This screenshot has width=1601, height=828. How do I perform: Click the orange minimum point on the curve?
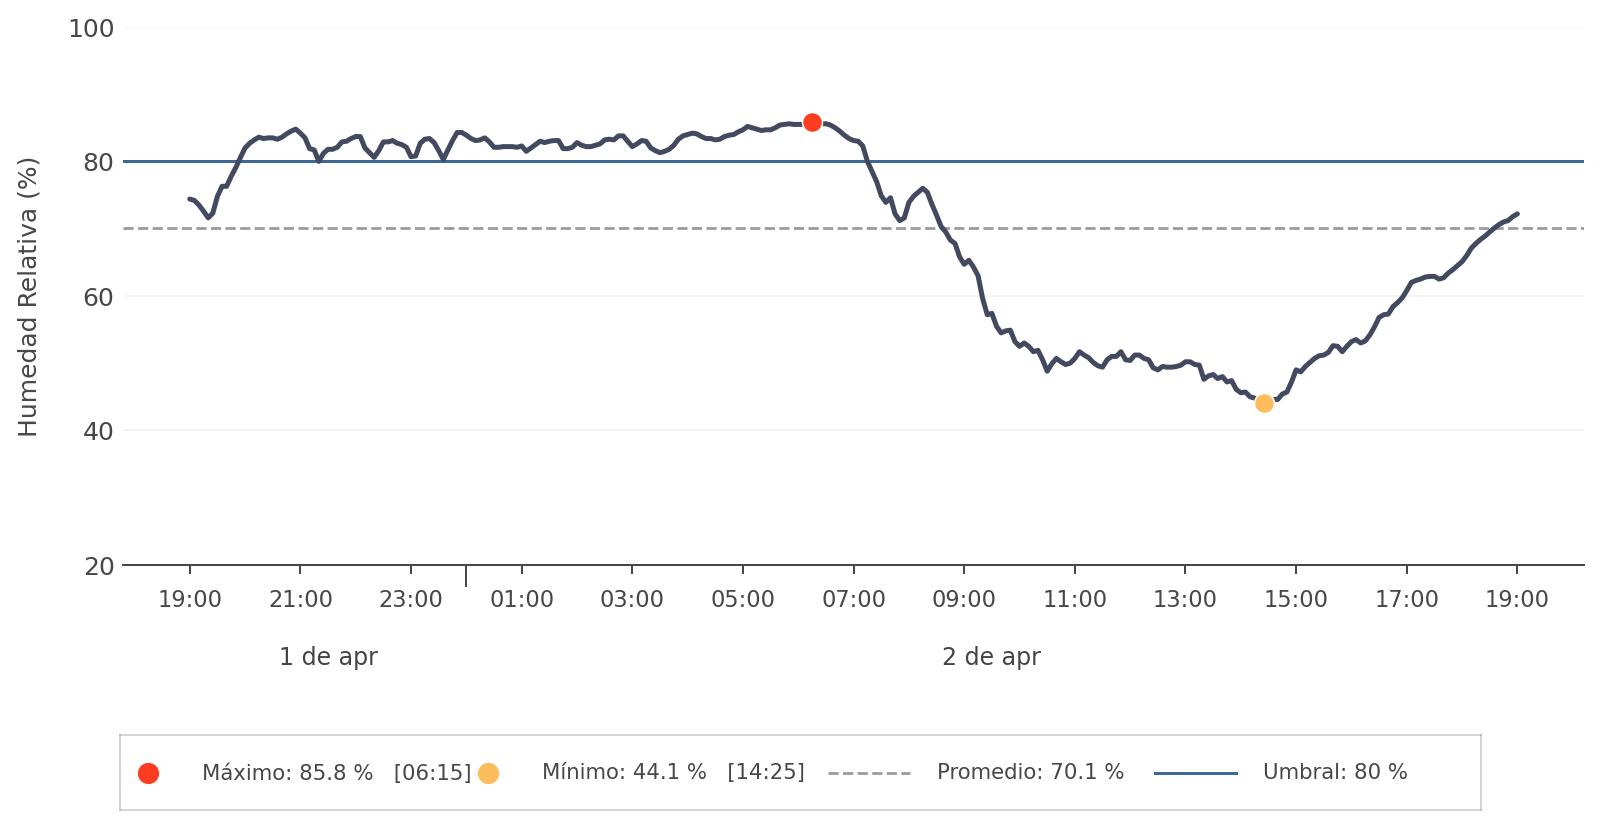click(x=1264, y=404)
